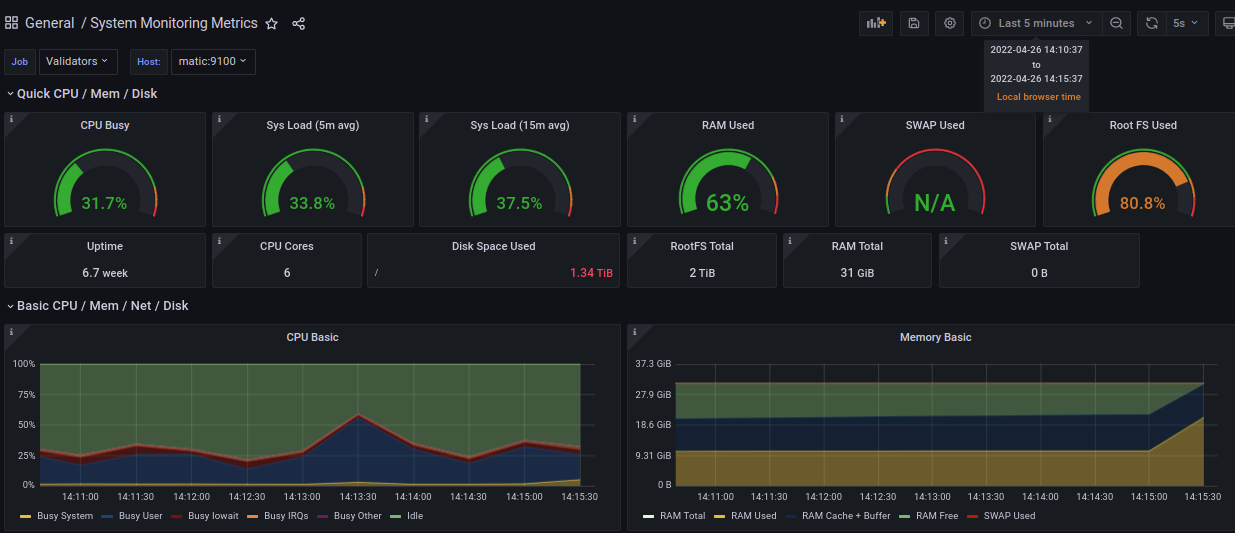Toggle the Idle series in CPU legend

(x=414, y=516)
